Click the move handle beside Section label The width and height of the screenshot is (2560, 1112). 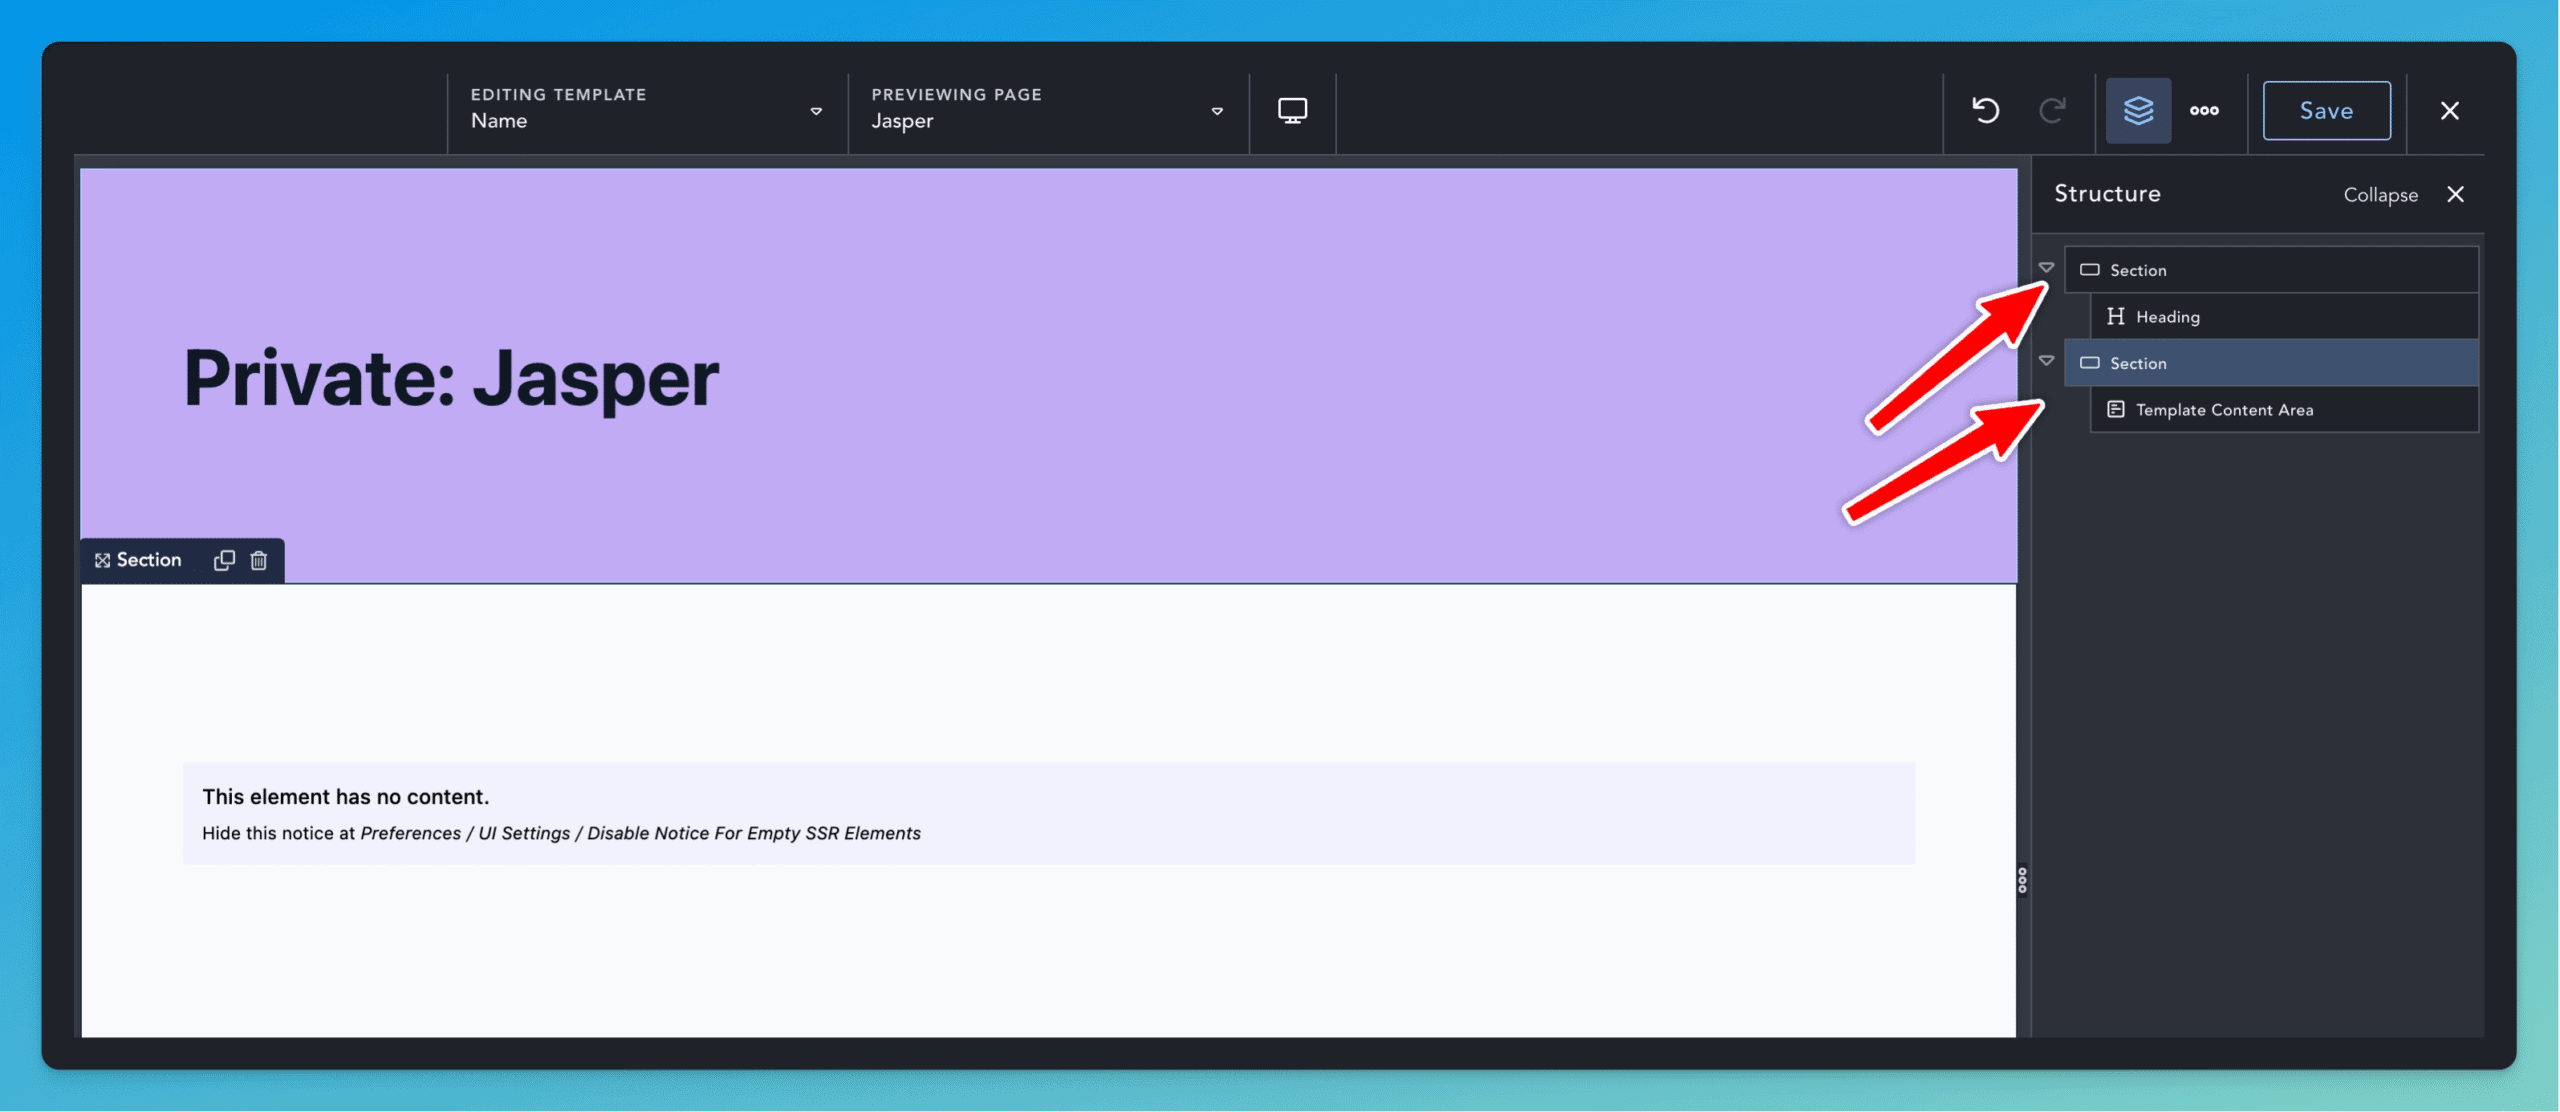point(102,560)
